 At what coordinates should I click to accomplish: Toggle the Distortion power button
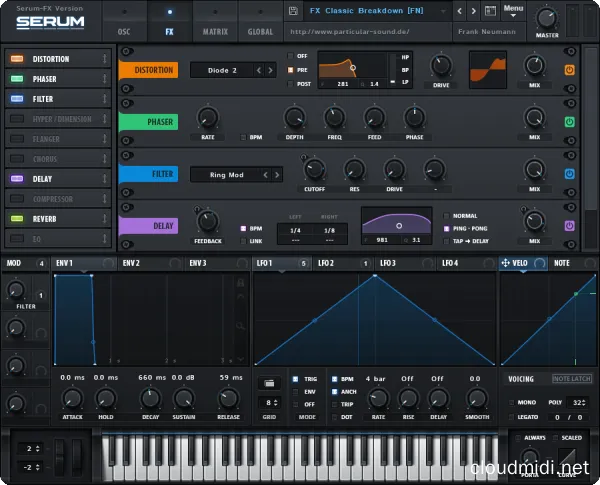(569, 70)
